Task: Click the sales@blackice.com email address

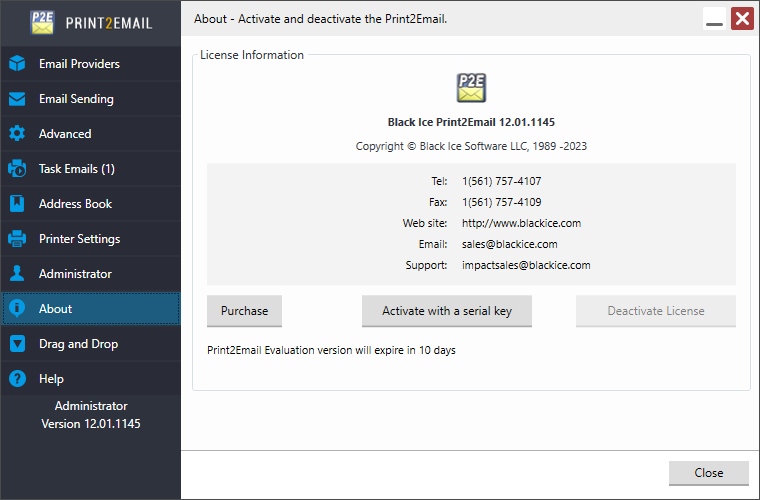Action: click(509, 244)
